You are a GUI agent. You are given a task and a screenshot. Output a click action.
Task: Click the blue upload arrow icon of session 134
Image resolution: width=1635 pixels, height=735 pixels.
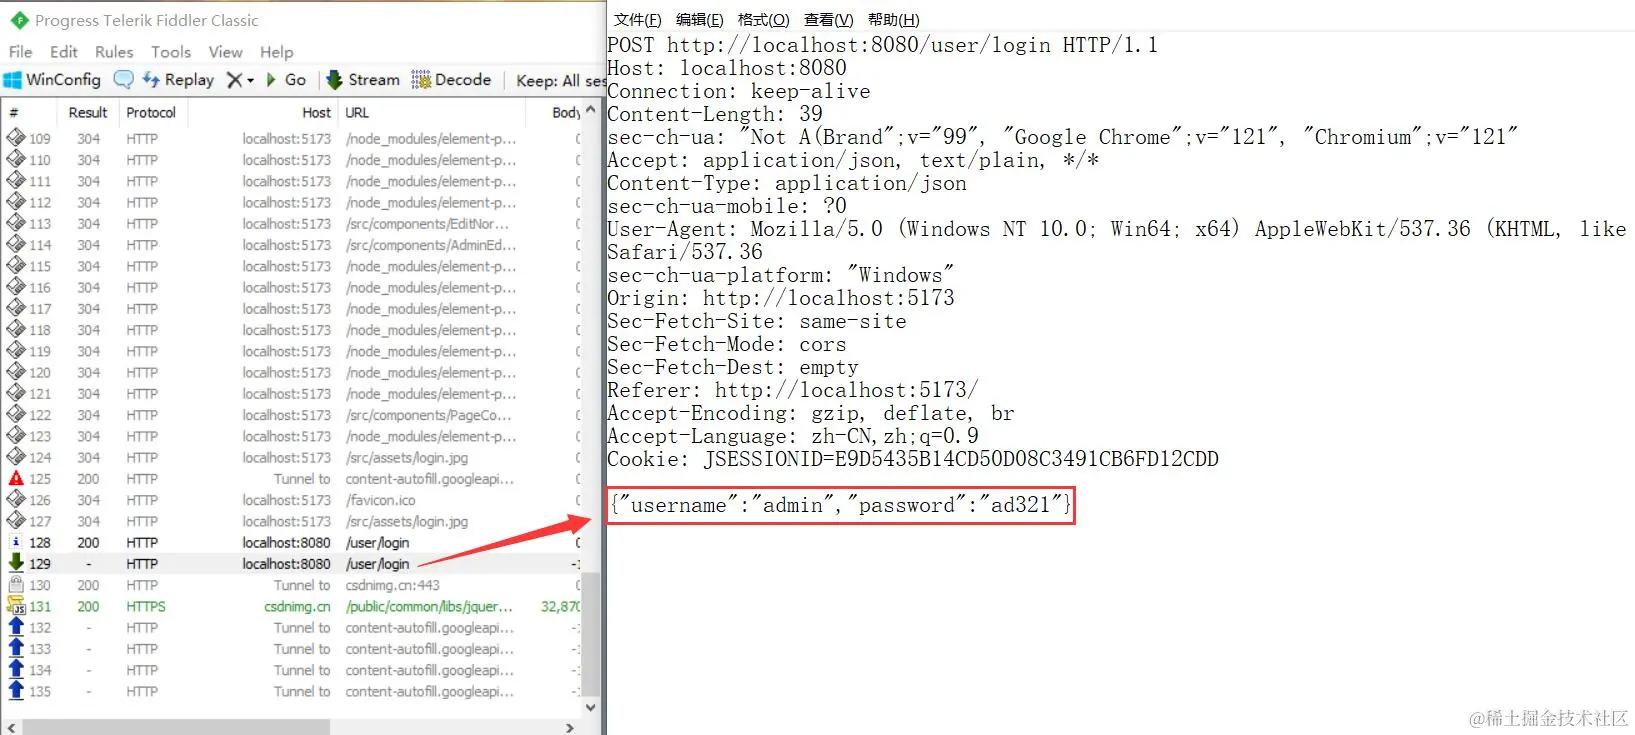click(x=16, y=670)
